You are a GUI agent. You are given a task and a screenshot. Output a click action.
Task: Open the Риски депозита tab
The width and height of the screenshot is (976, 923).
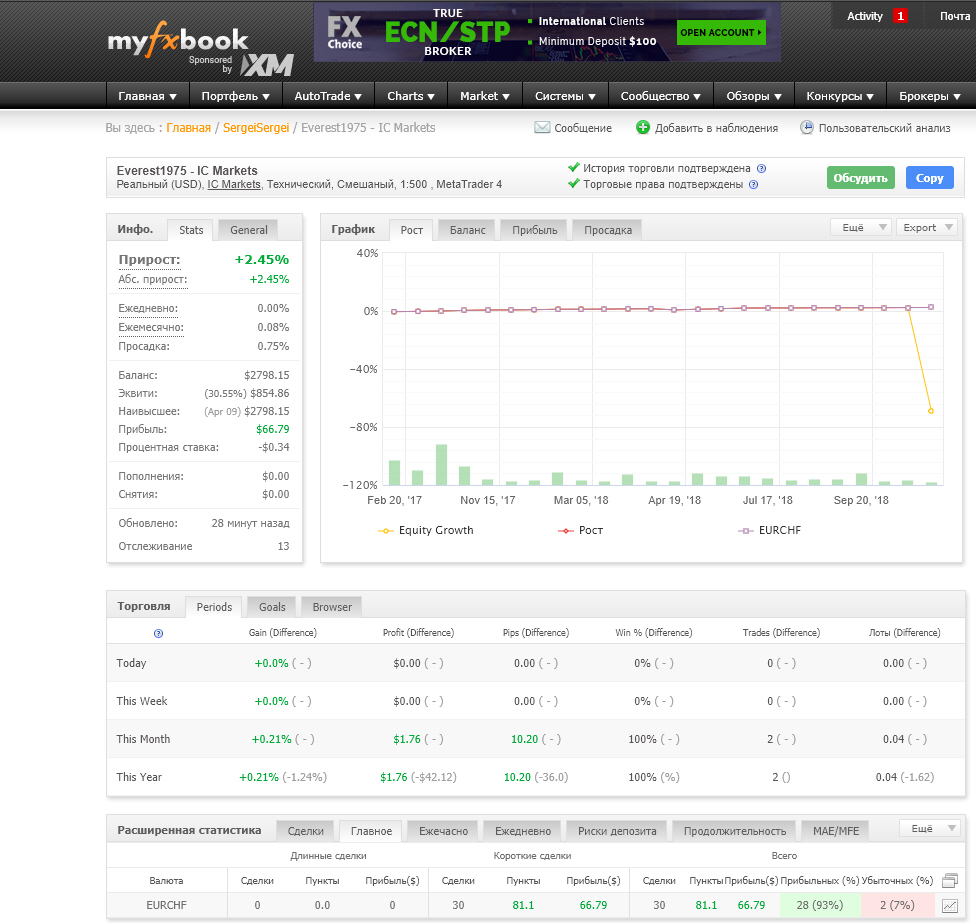pos(617,831)
